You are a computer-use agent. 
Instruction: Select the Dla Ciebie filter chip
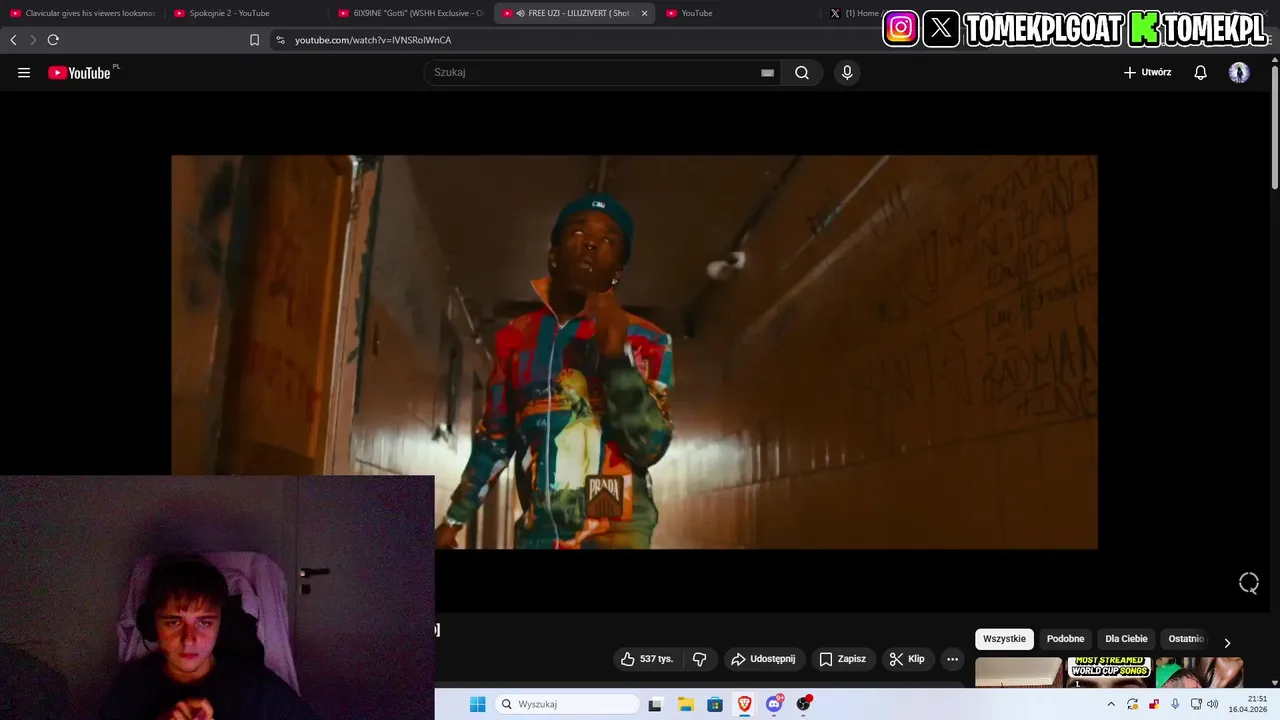[1126, 639]
